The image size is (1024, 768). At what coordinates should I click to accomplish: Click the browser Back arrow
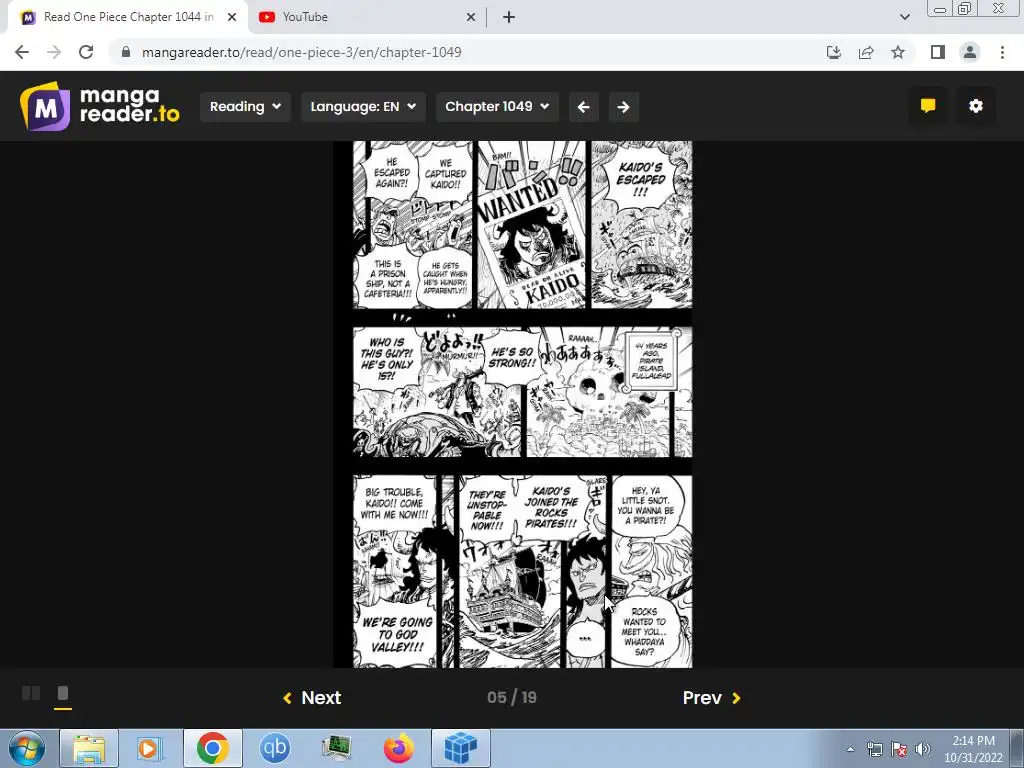click(x=22, y=52)
